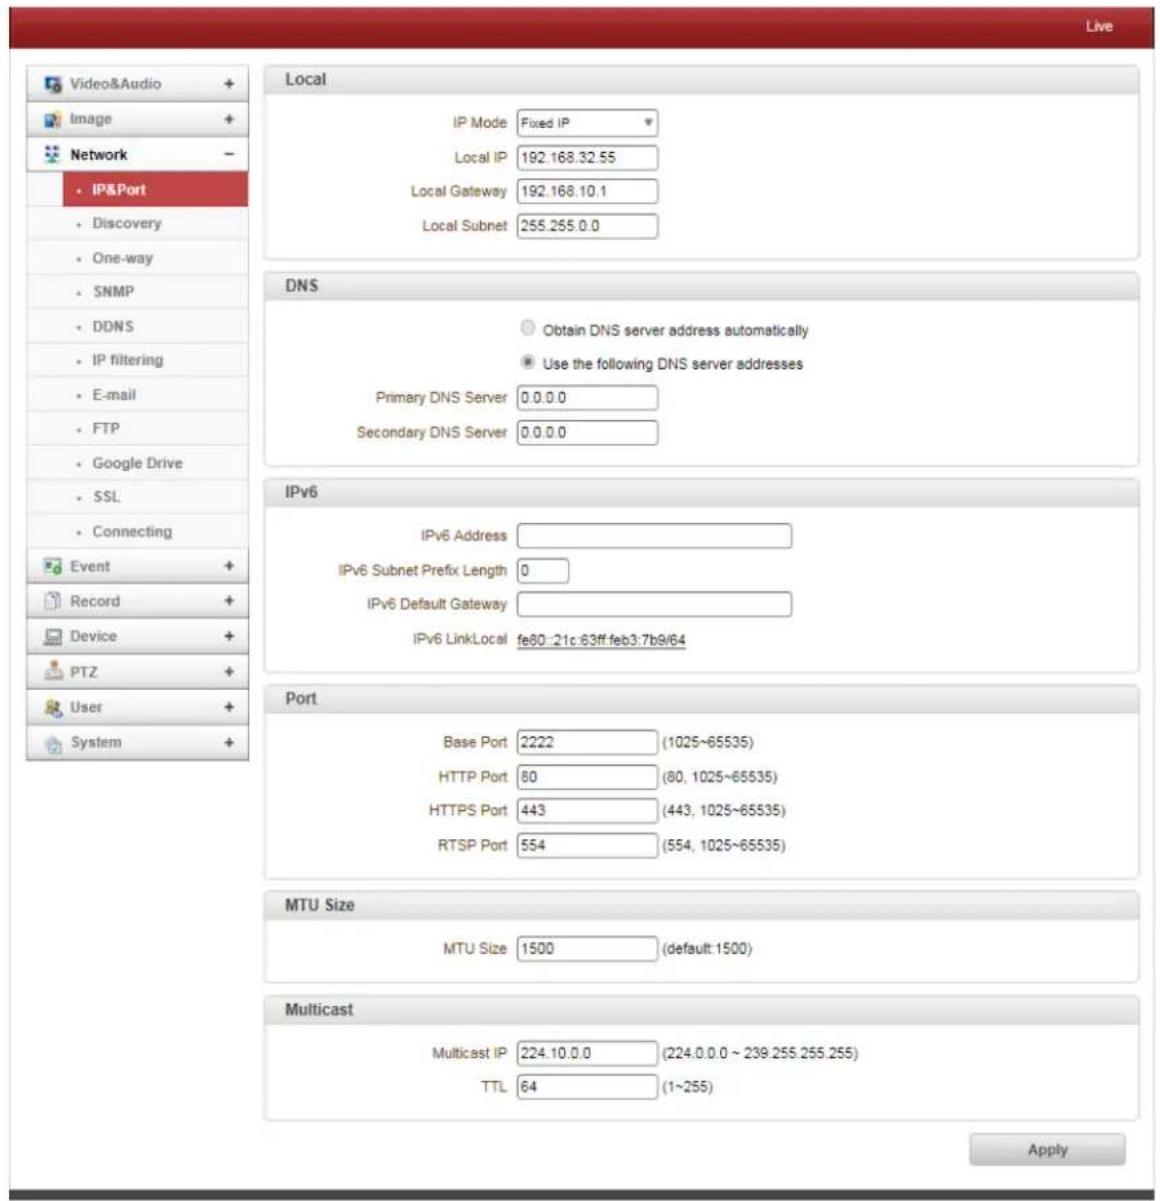Click the PTZ menu icon
Screen dimensions: 1160x1201
(x=52, y=672)
